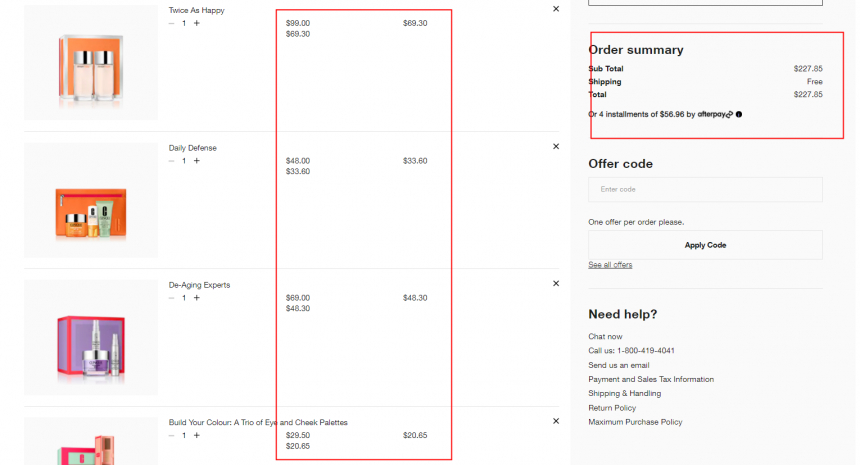Decrease Daily Defense quantity
Viewport: 860px width, 465px height.
tap(172, 161)
